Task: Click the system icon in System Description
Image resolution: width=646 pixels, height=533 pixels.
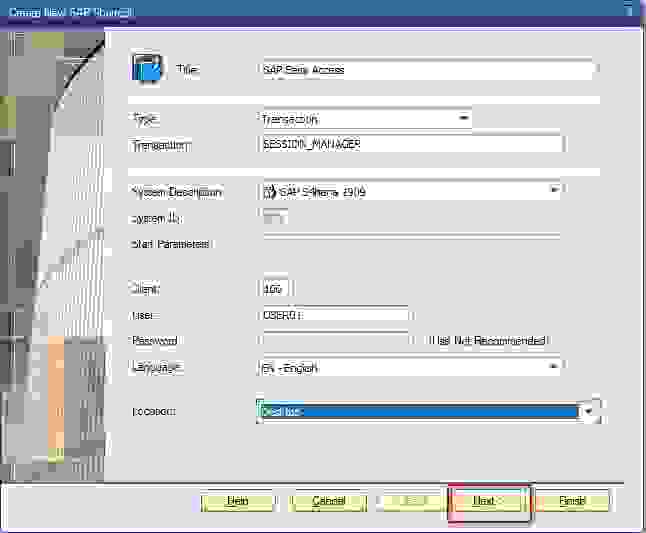Action: tap(269, 192)
